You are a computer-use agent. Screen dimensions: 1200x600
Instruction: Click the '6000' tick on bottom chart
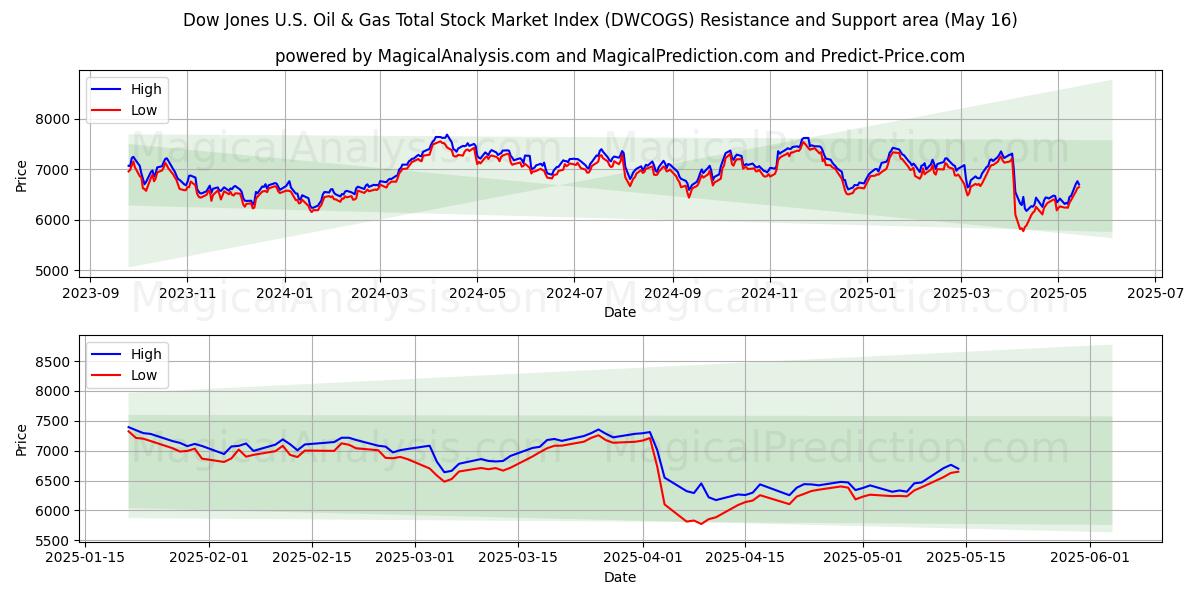tap(54, 511)
